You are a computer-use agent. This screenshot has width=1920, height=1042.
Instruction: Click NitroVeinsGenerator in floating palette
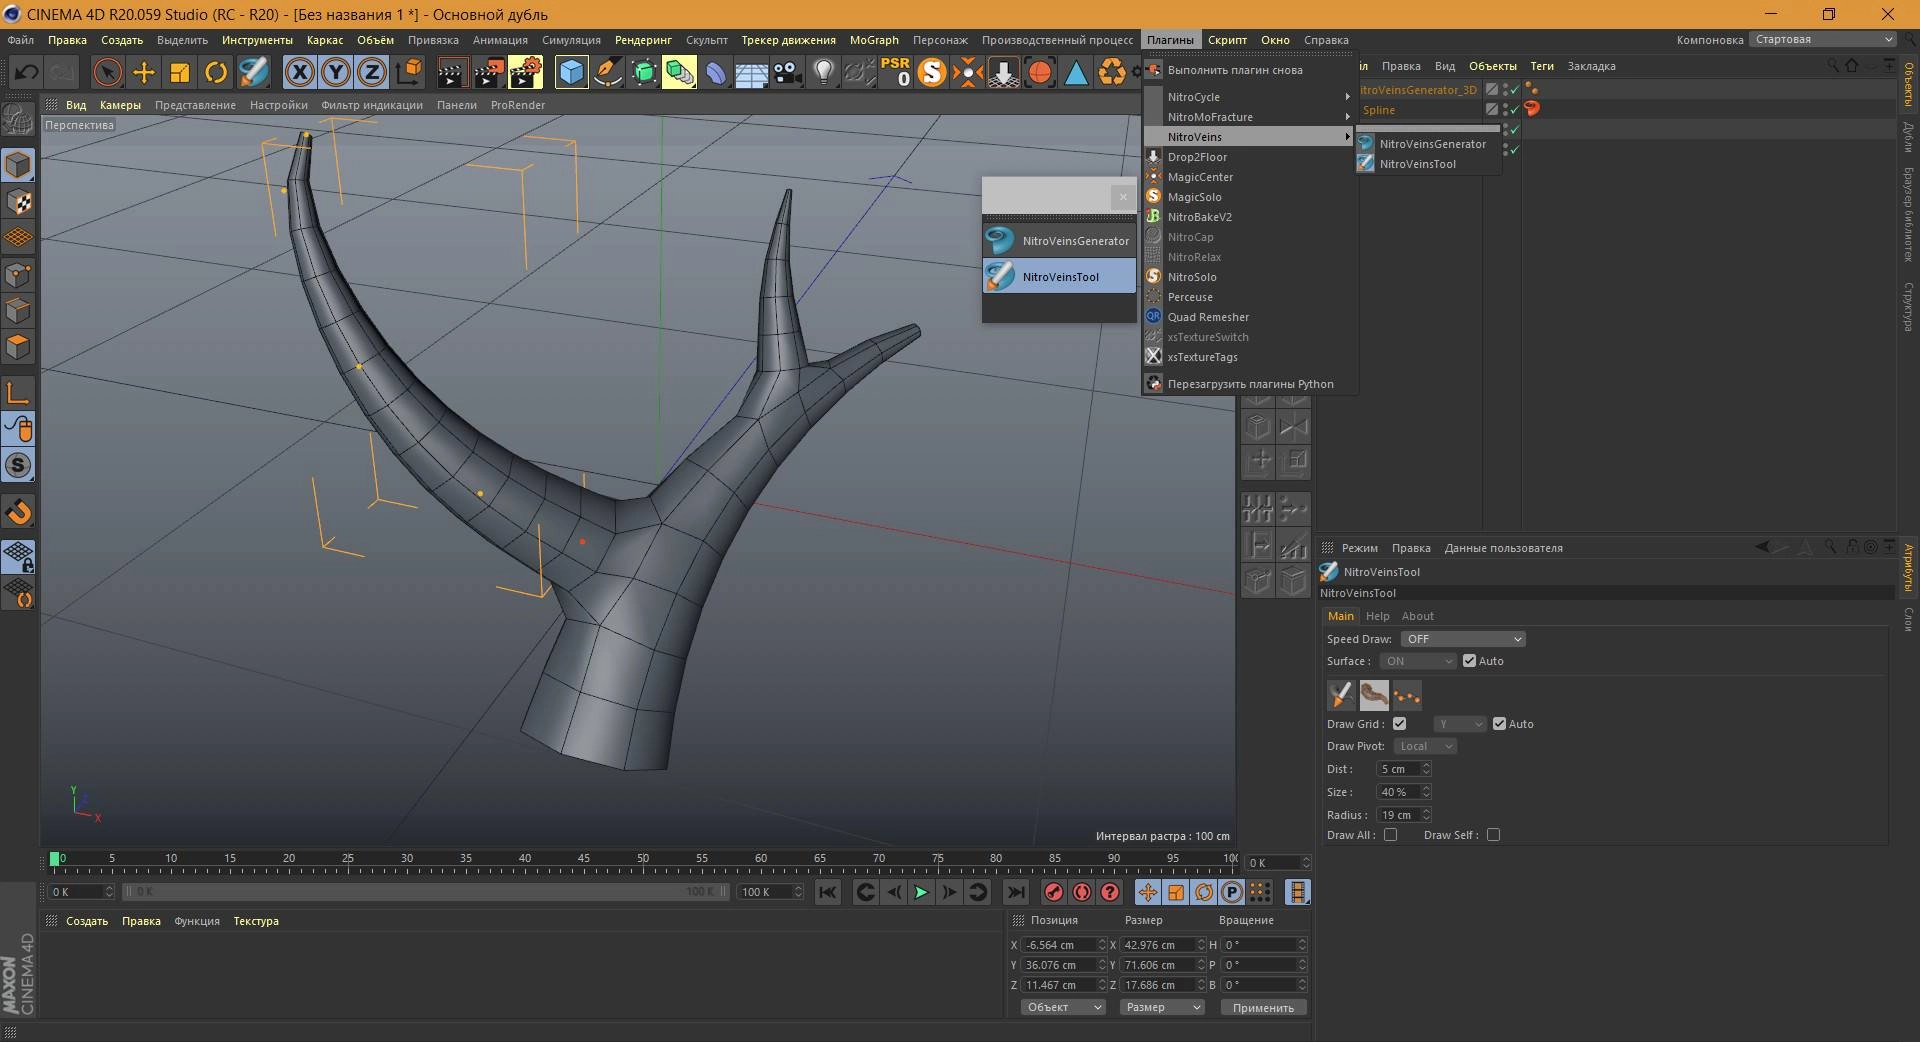click(x=1059, y=240)
